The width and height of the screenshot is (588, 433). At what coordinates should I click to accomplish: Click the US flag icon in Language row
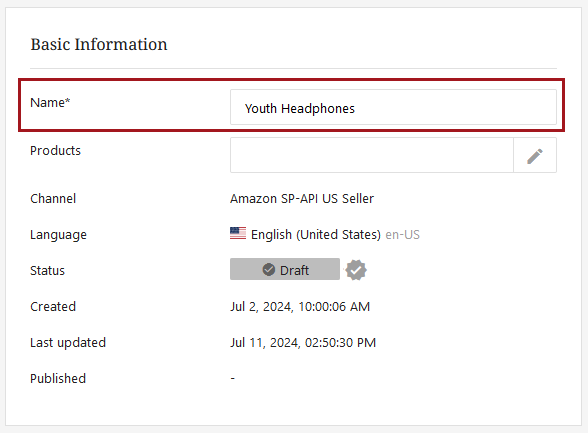[238, 234]
